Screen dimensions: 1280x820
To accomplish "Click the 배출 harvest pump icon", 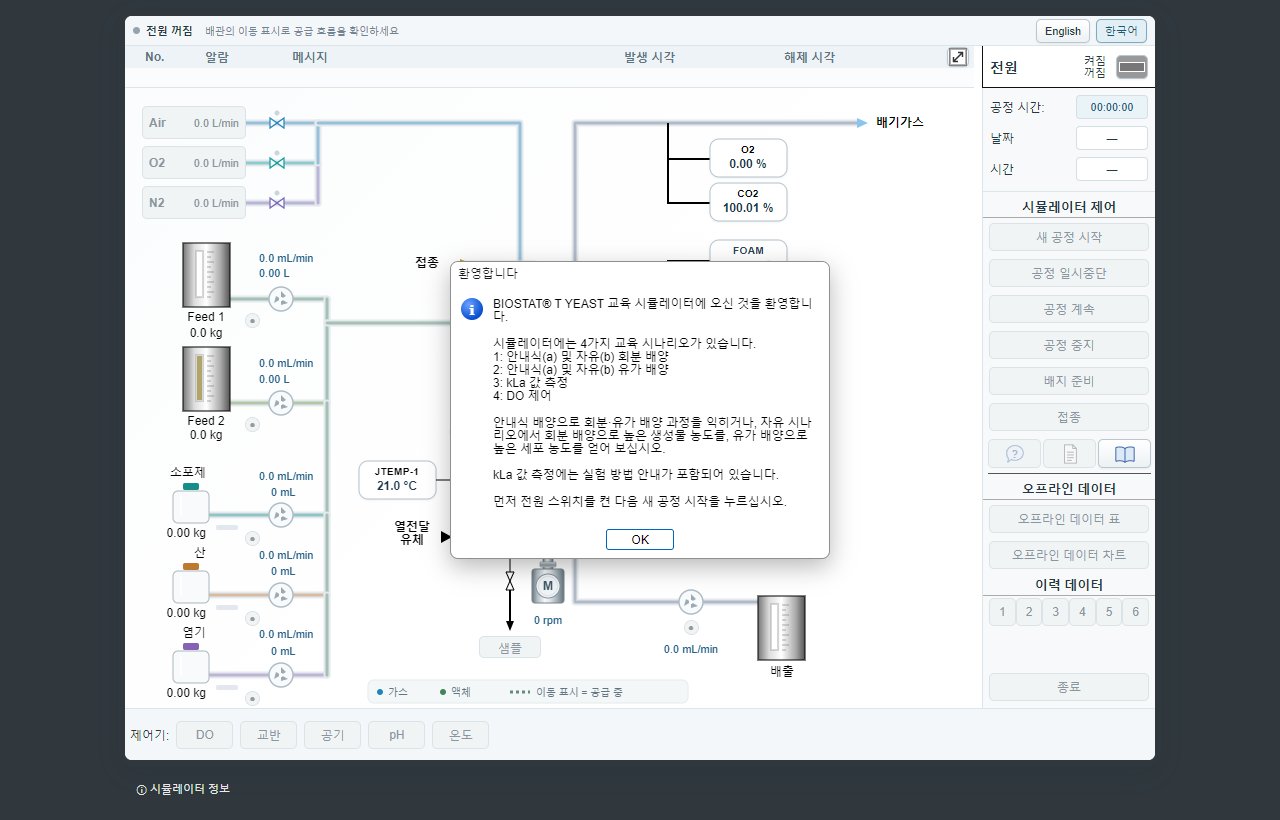I will tap(691, 602).
